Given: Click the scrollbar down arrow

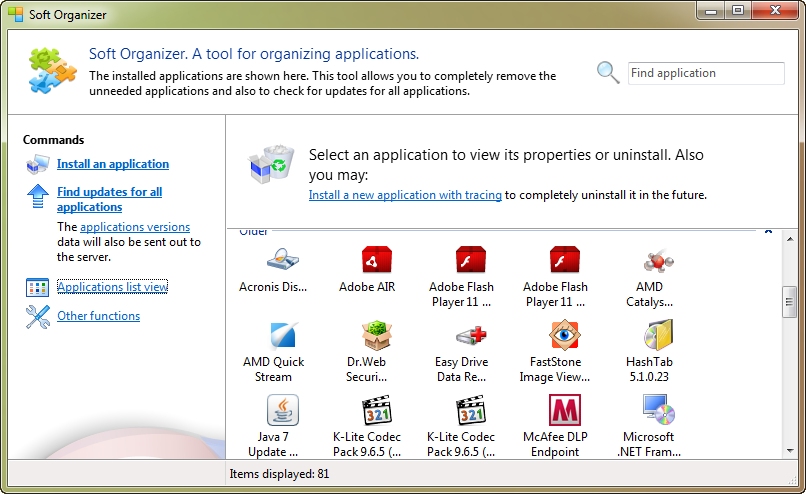Looking at the screenshot, I should click(x=790, y=451).
